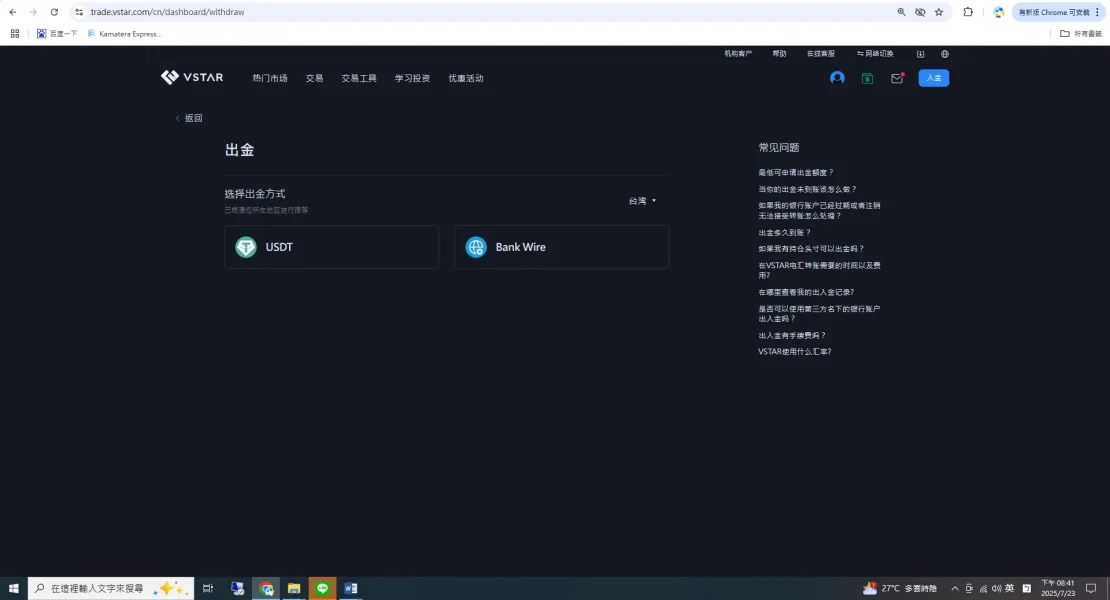This screenshot has height=600, width=1110.
Task: Open the 学习投资 menu
Action: (412, 78)
